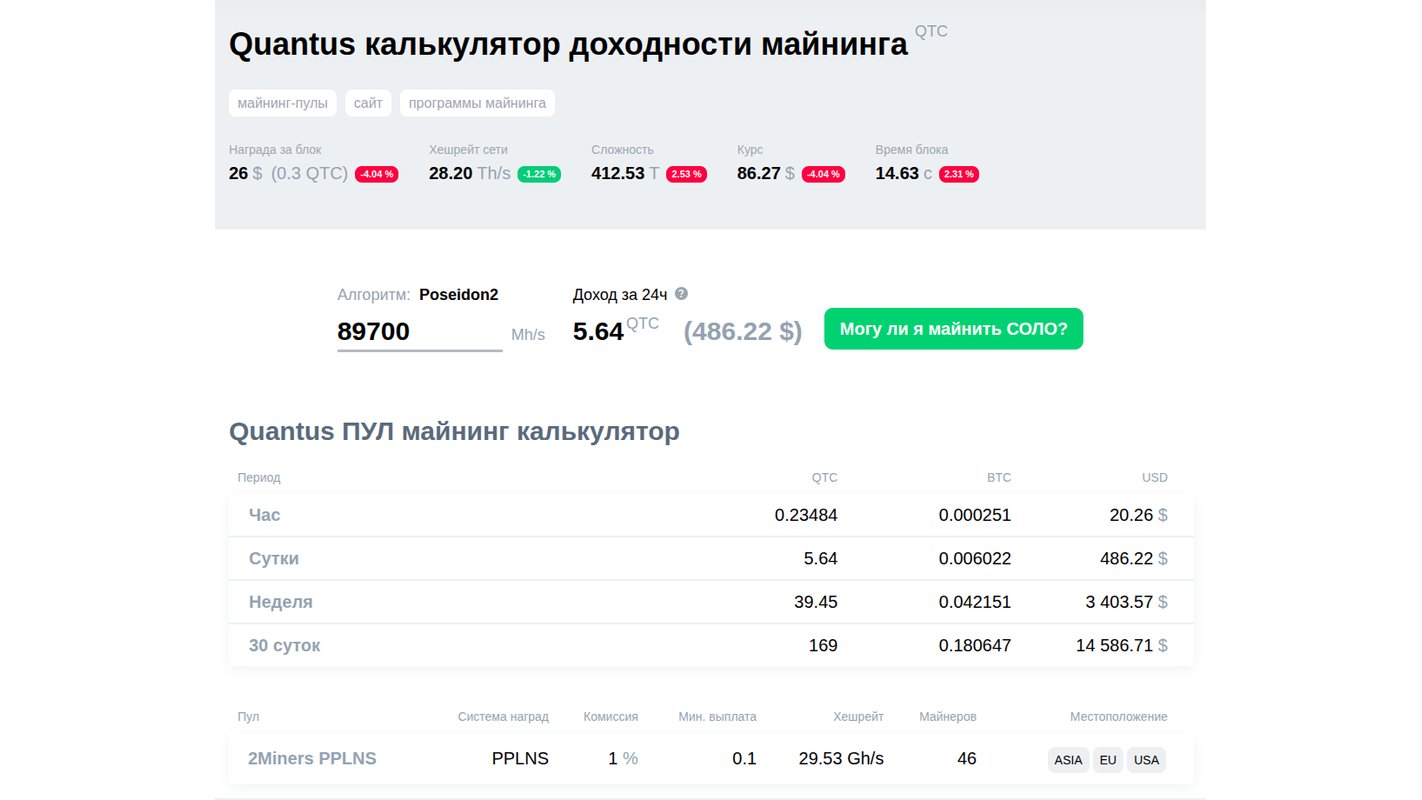Click the -4.04 % badge beside block reward
Screen dimensions: 1422x800
pos(377,174)
